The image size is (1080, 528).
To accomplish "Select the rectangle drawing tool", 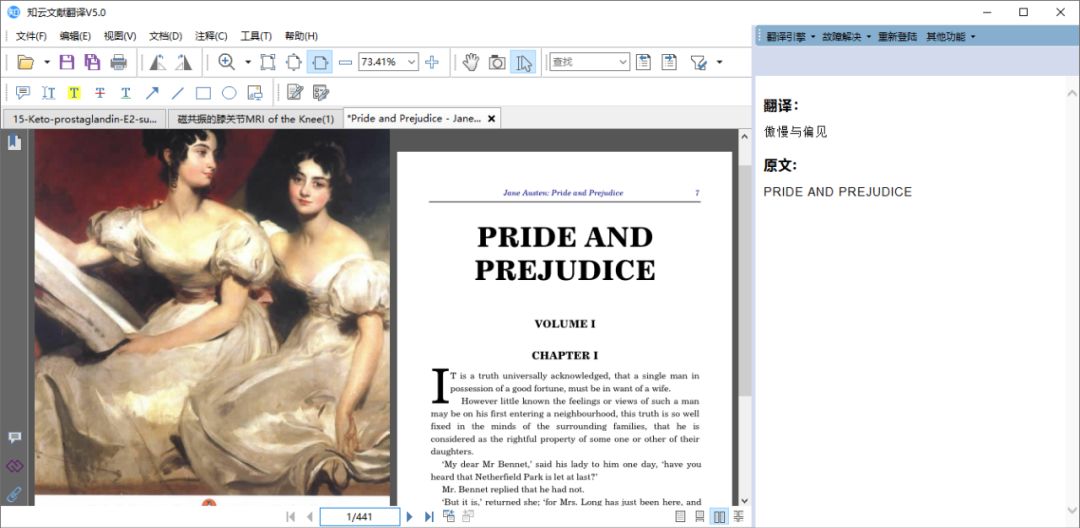I will click(x=203, y=93).
